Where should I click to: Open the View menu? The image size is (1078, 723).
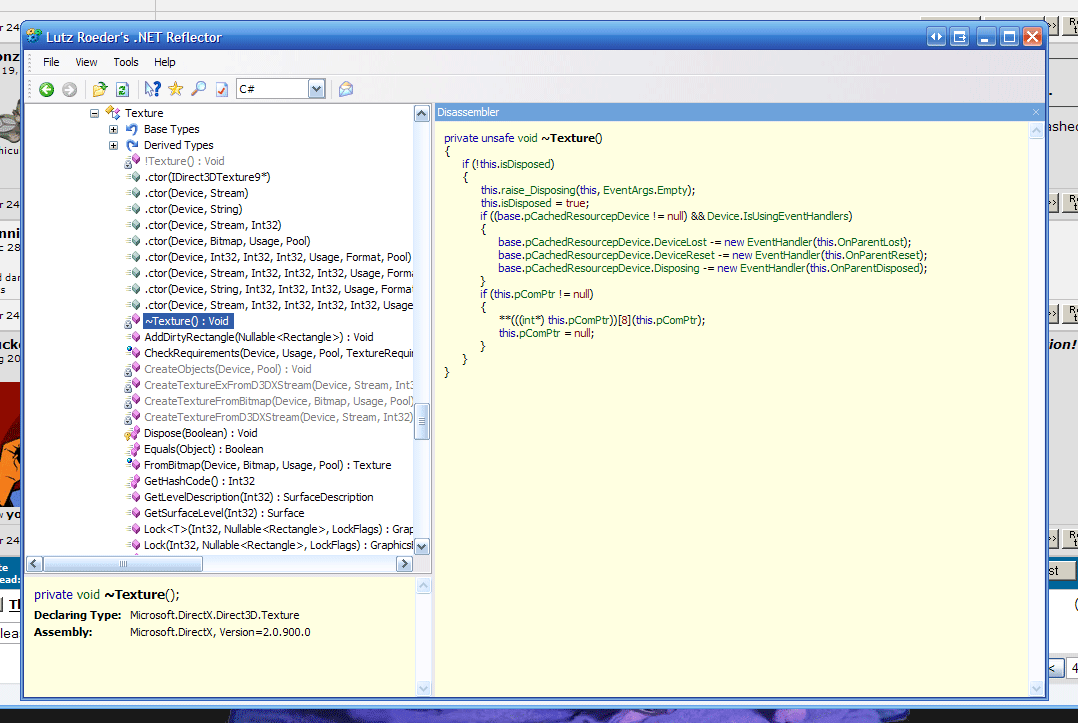[x=86, y=62]
